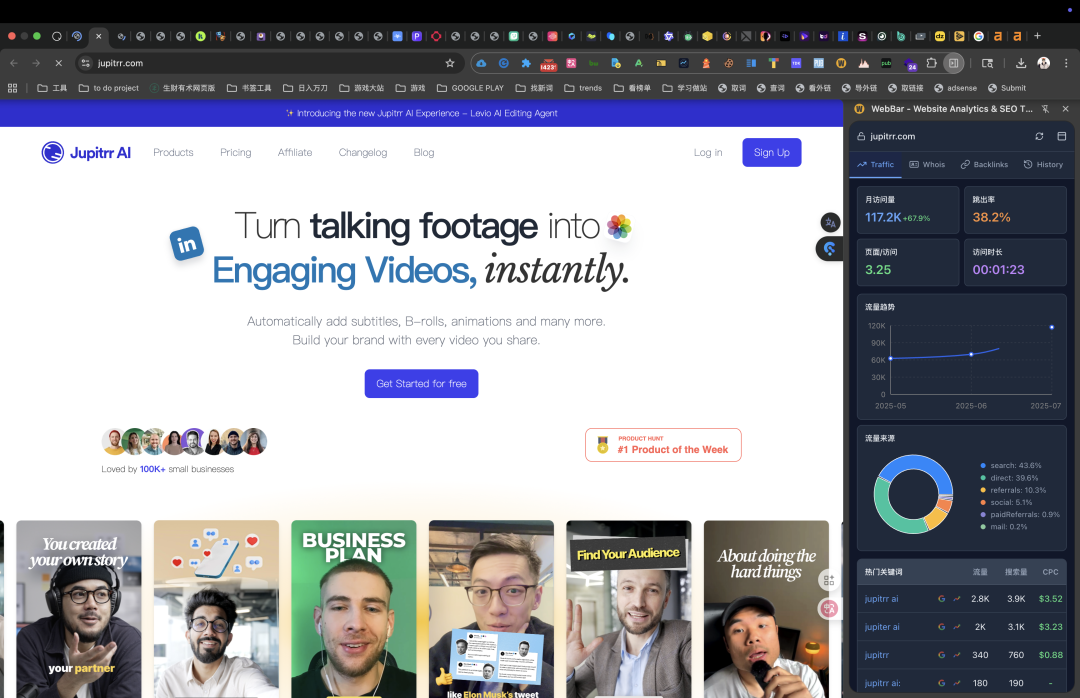Click the 2025-07 data point on traffic chart
The height and width of the screenshot is (698, 1080).
point(1052,327)
